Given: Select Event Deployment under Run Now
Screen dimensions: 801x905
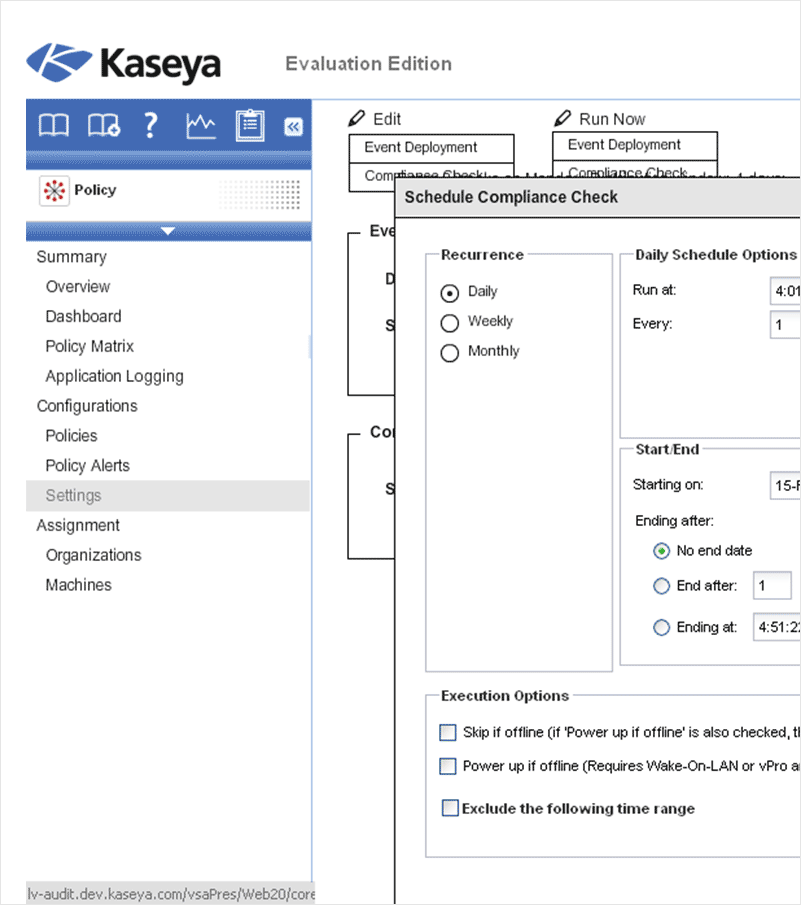Looking at the screenshot, I should (x=635, y=145).
